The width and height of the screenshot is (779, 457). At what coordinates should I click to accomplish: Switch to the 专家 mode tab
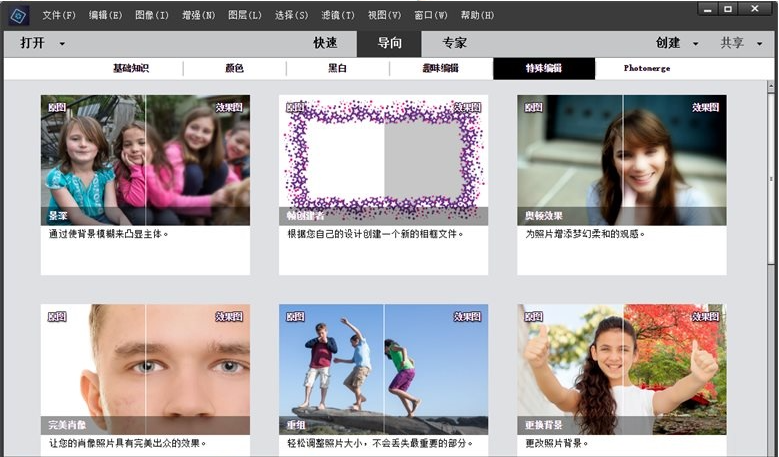point(455,43)
